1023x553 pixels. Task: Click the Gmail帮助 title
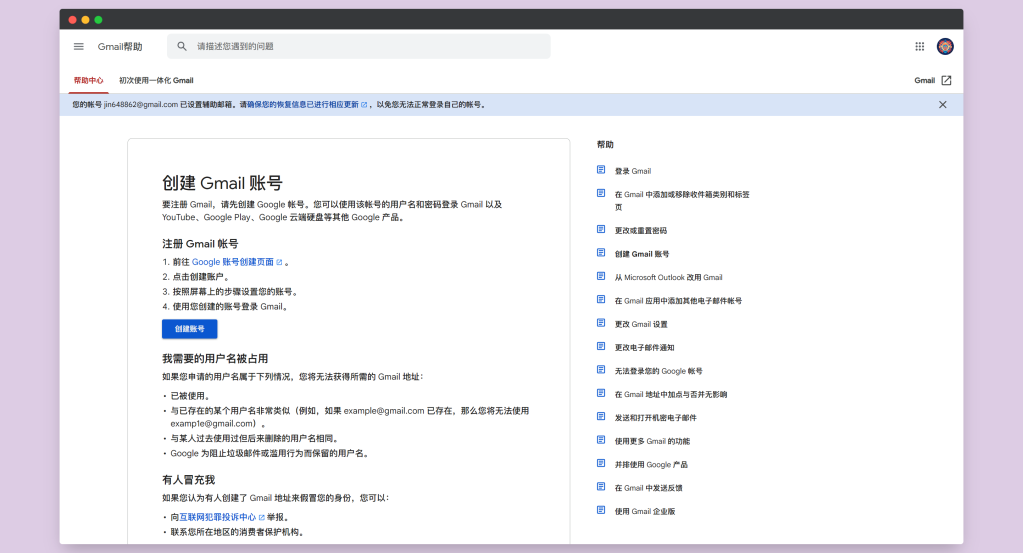[120, 46]
